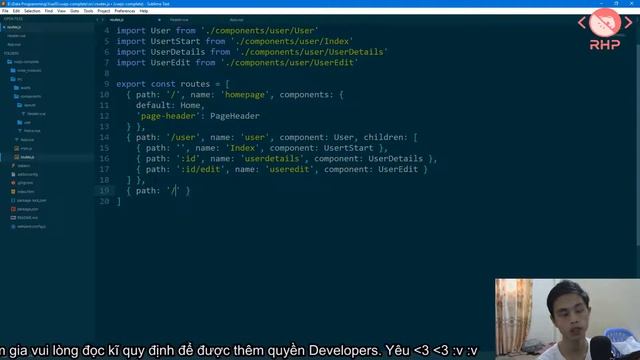
Task: Open the Find menu
Action: coord(49,11)
